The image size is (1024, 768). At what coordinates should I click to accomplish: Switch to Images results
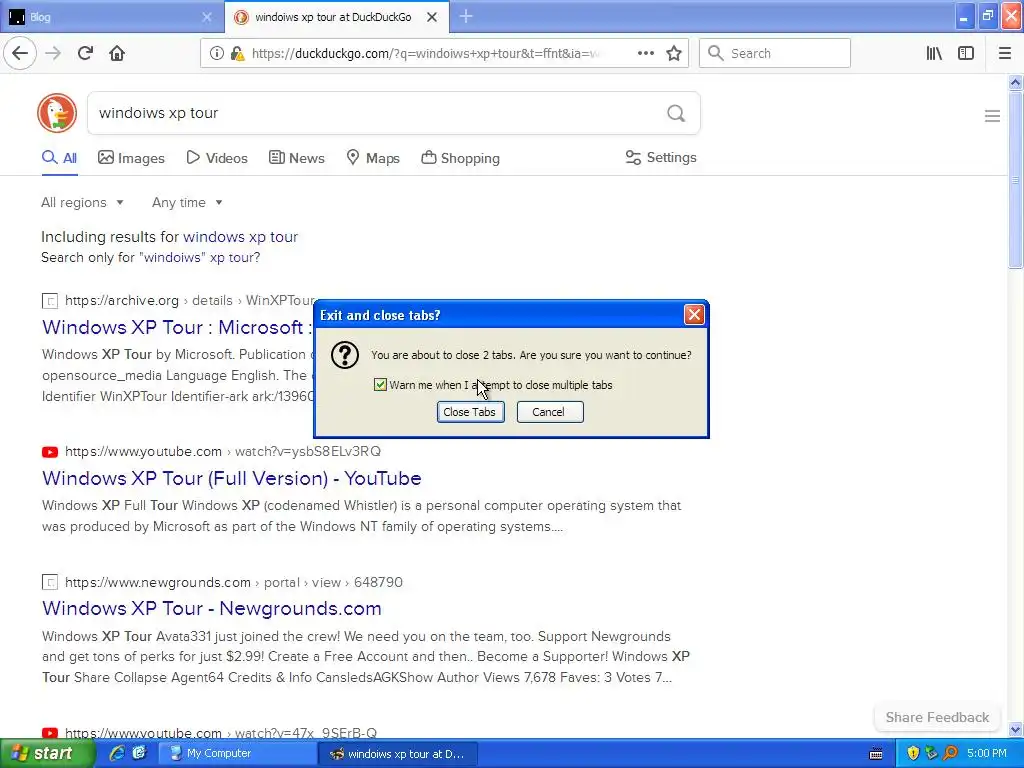pos(131,157)
